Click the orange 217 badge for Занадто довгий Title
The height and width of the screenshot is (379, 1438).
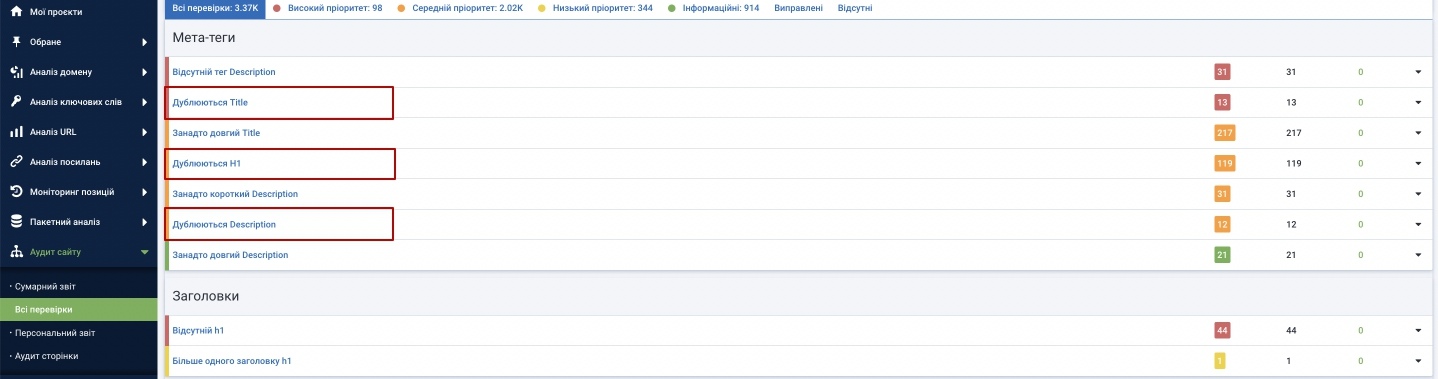1225,133
